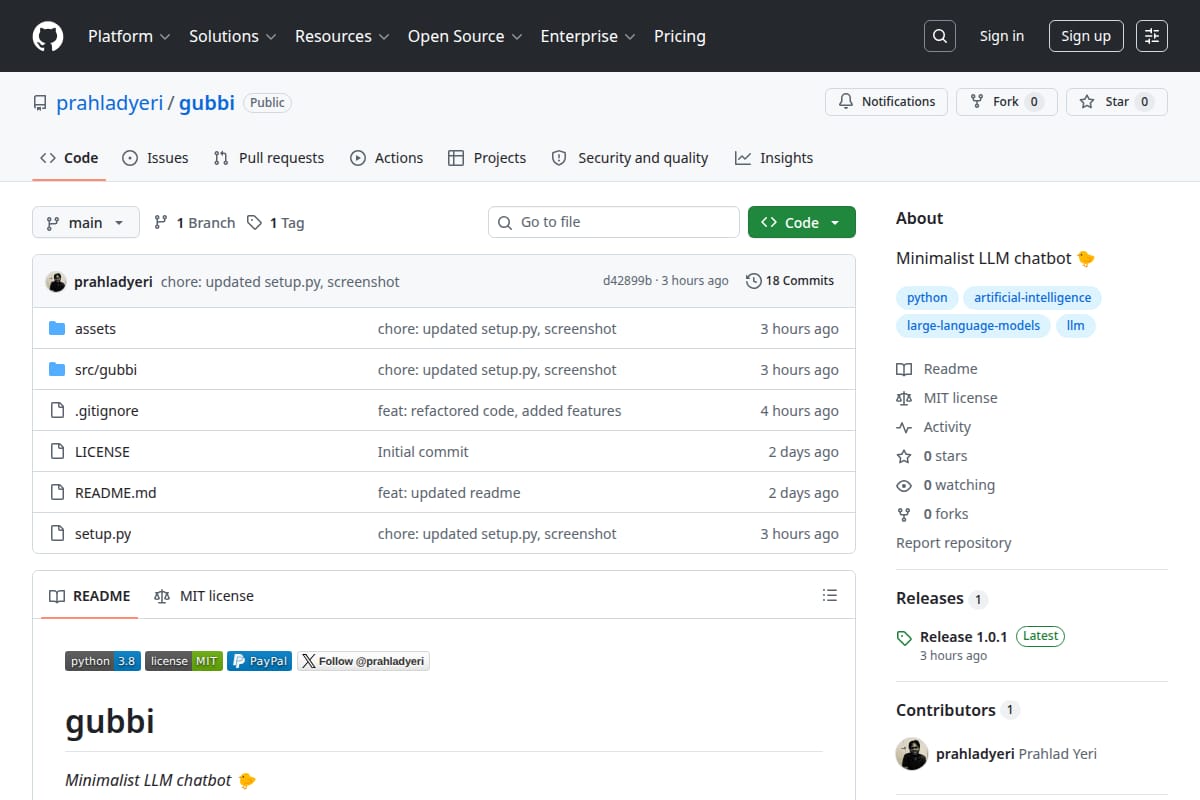Click the star icon beside 0 stars
This screenshot has width=1200, height=800.
click(x=904, y=456)
